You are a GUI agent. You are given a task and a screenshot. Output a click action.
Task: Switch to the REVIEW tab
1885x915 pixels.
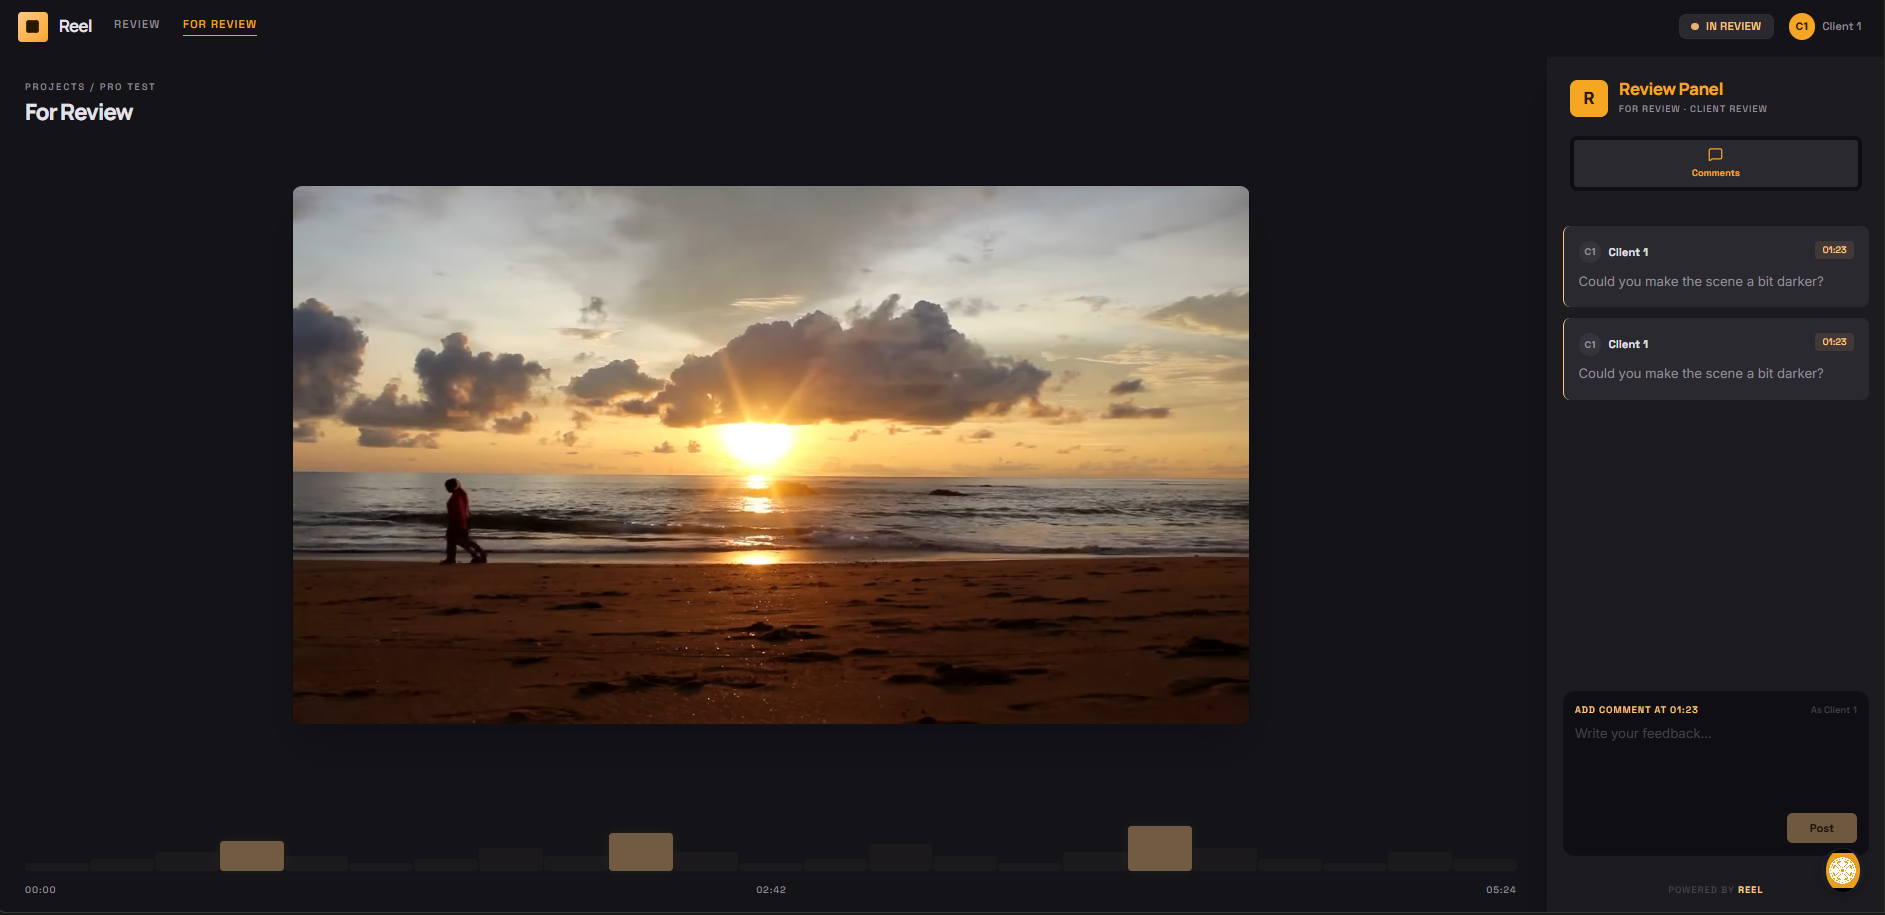click(137, 24)
